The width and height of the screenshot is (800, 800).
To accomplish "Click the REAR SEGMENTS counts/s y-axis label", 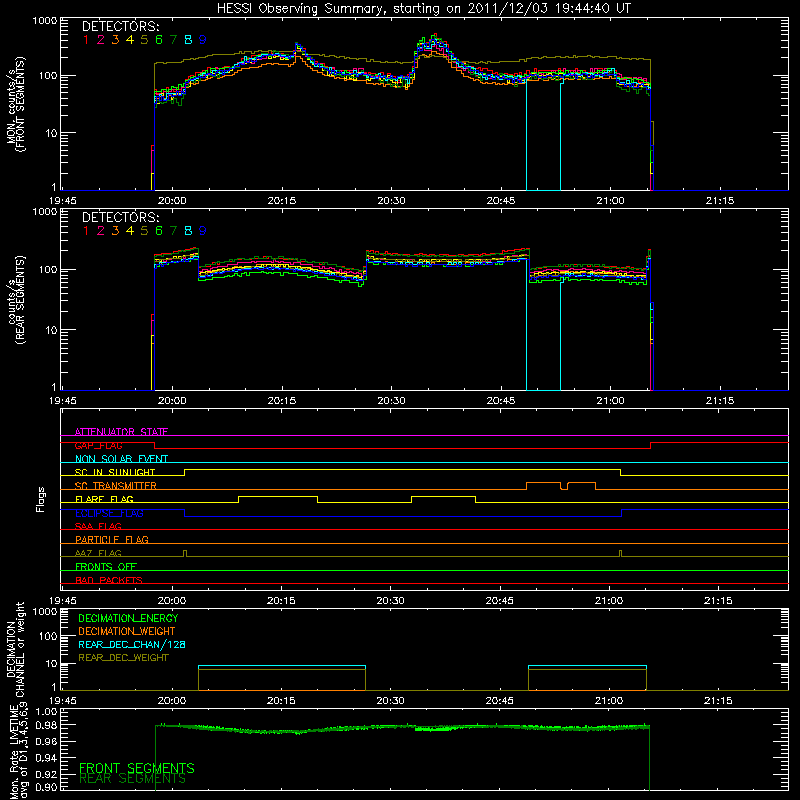I will tap(15, 300).
